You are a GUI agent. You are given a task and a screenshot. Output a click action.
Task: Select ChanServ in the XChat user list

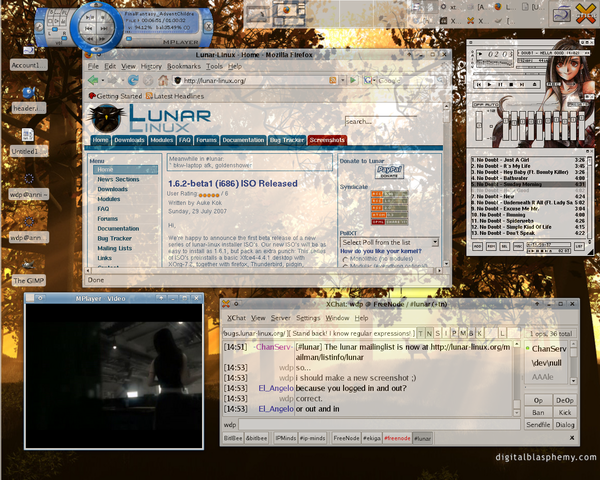pyautogui.click(x=546, y=348)
